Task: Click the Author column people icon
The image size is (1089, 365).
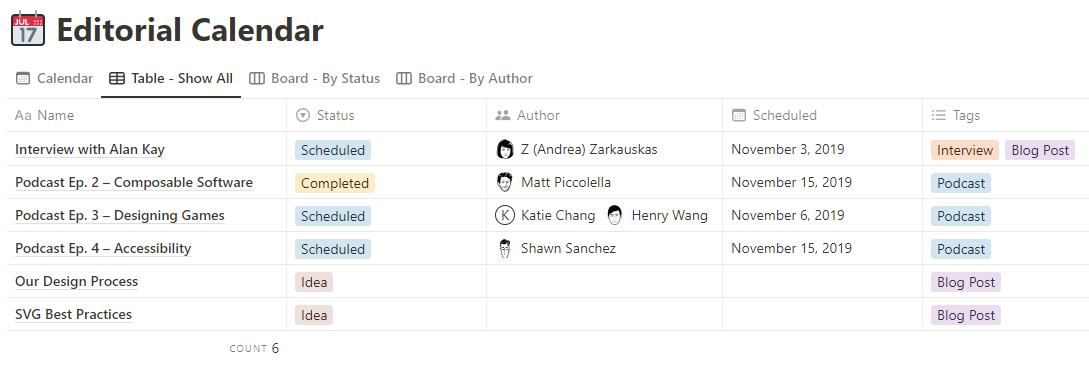Action: [x=503, y=115]
